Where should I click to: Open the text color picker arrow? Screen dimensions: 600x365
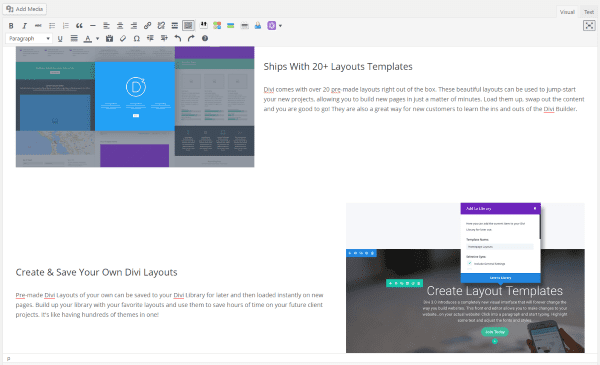pyautogui.click(x=97, y=38)
